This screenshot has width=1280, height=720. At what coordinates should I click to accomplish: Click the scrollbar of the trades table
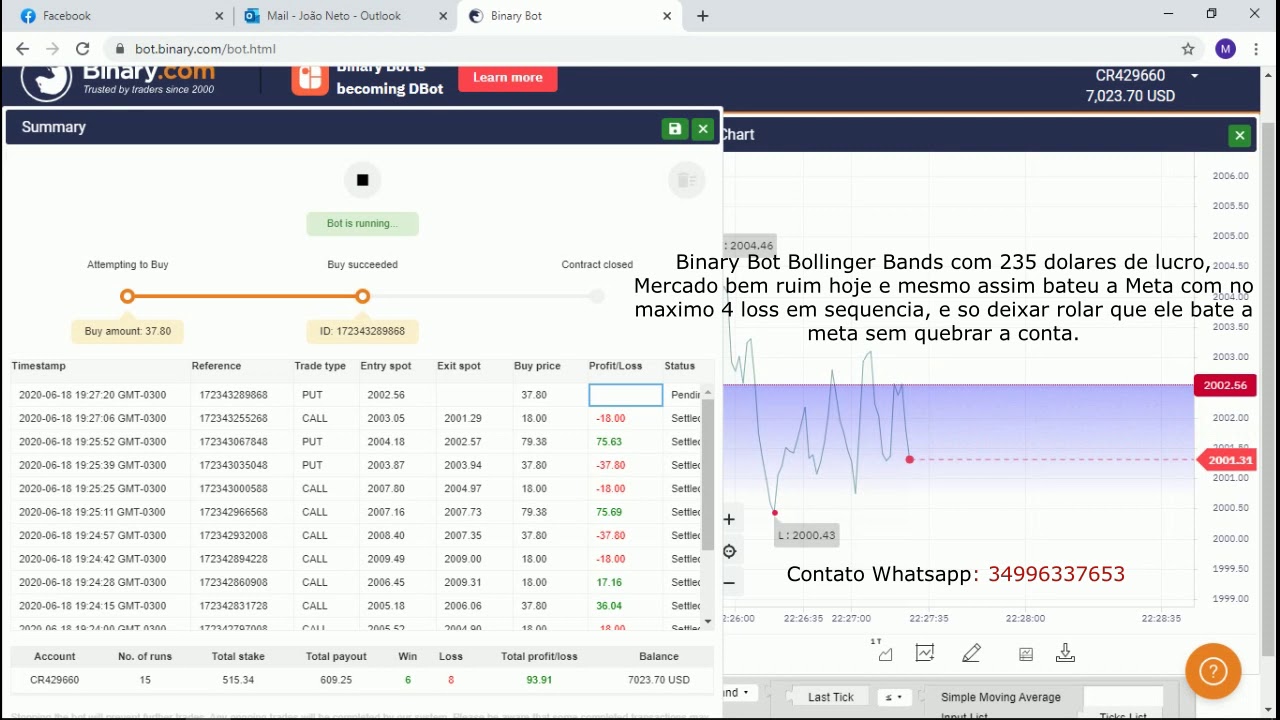click(x=708, y=474)
